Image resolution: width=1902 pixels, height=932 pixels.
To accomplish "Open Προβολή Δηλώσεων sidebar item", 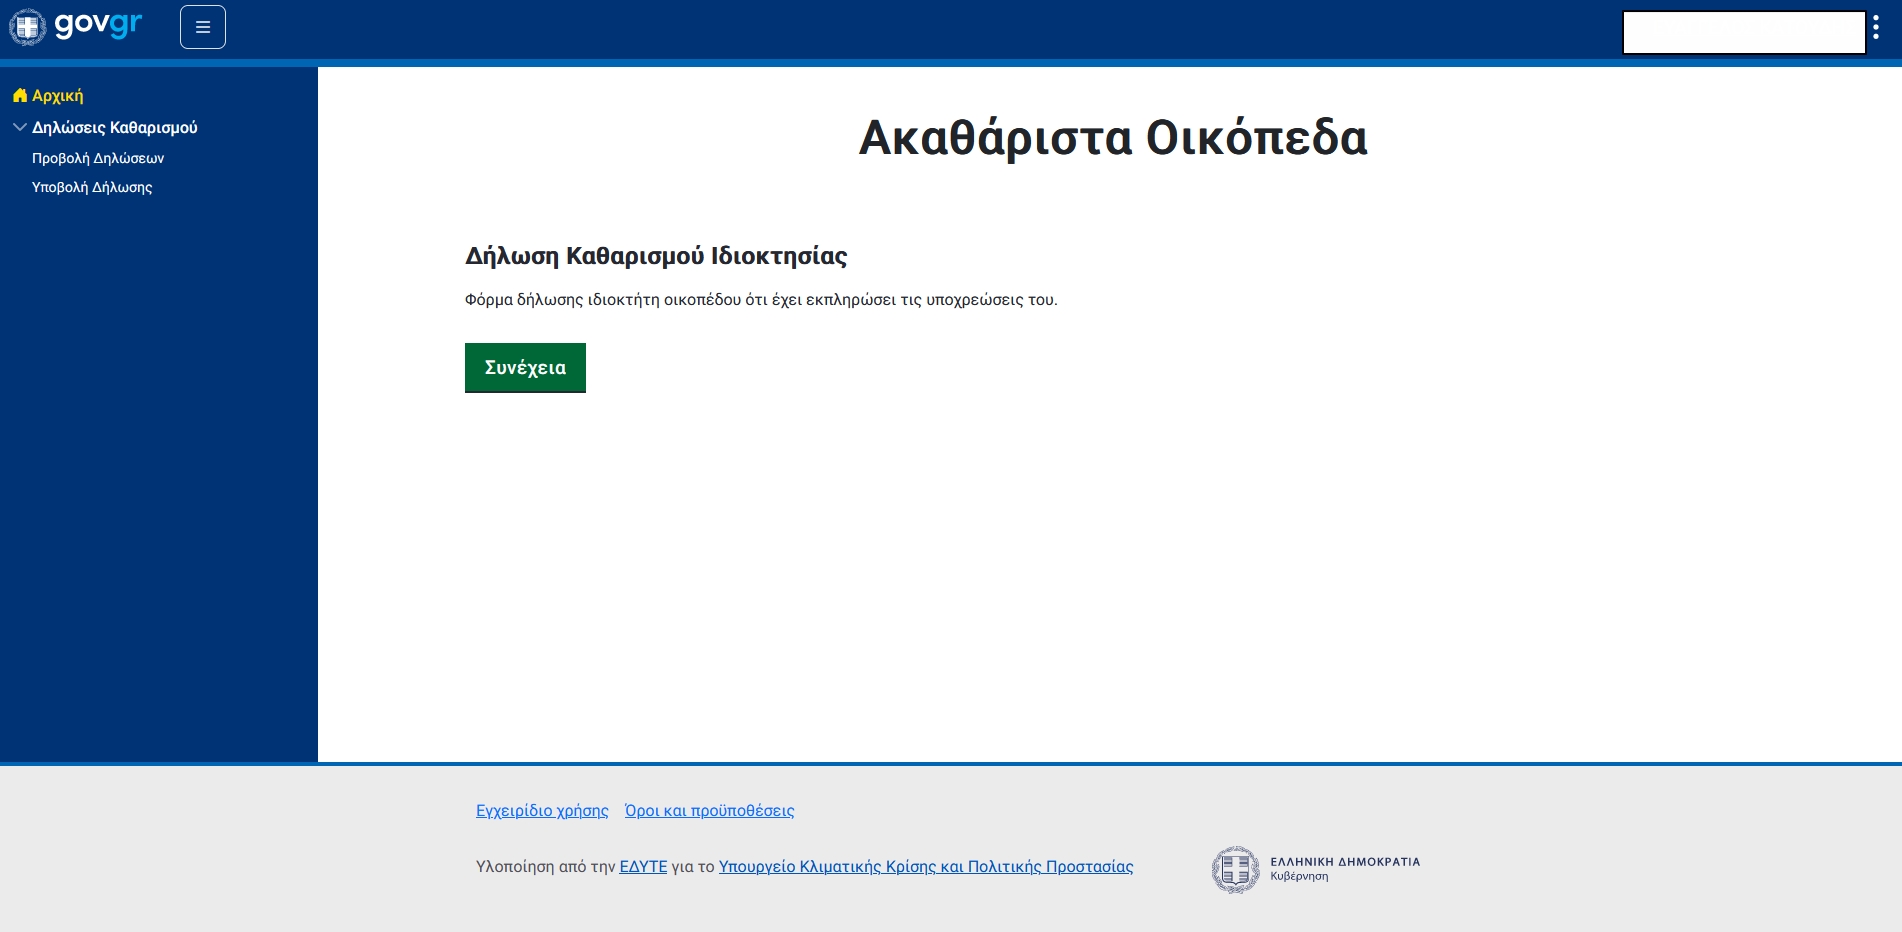I will (x=98, y=158).
